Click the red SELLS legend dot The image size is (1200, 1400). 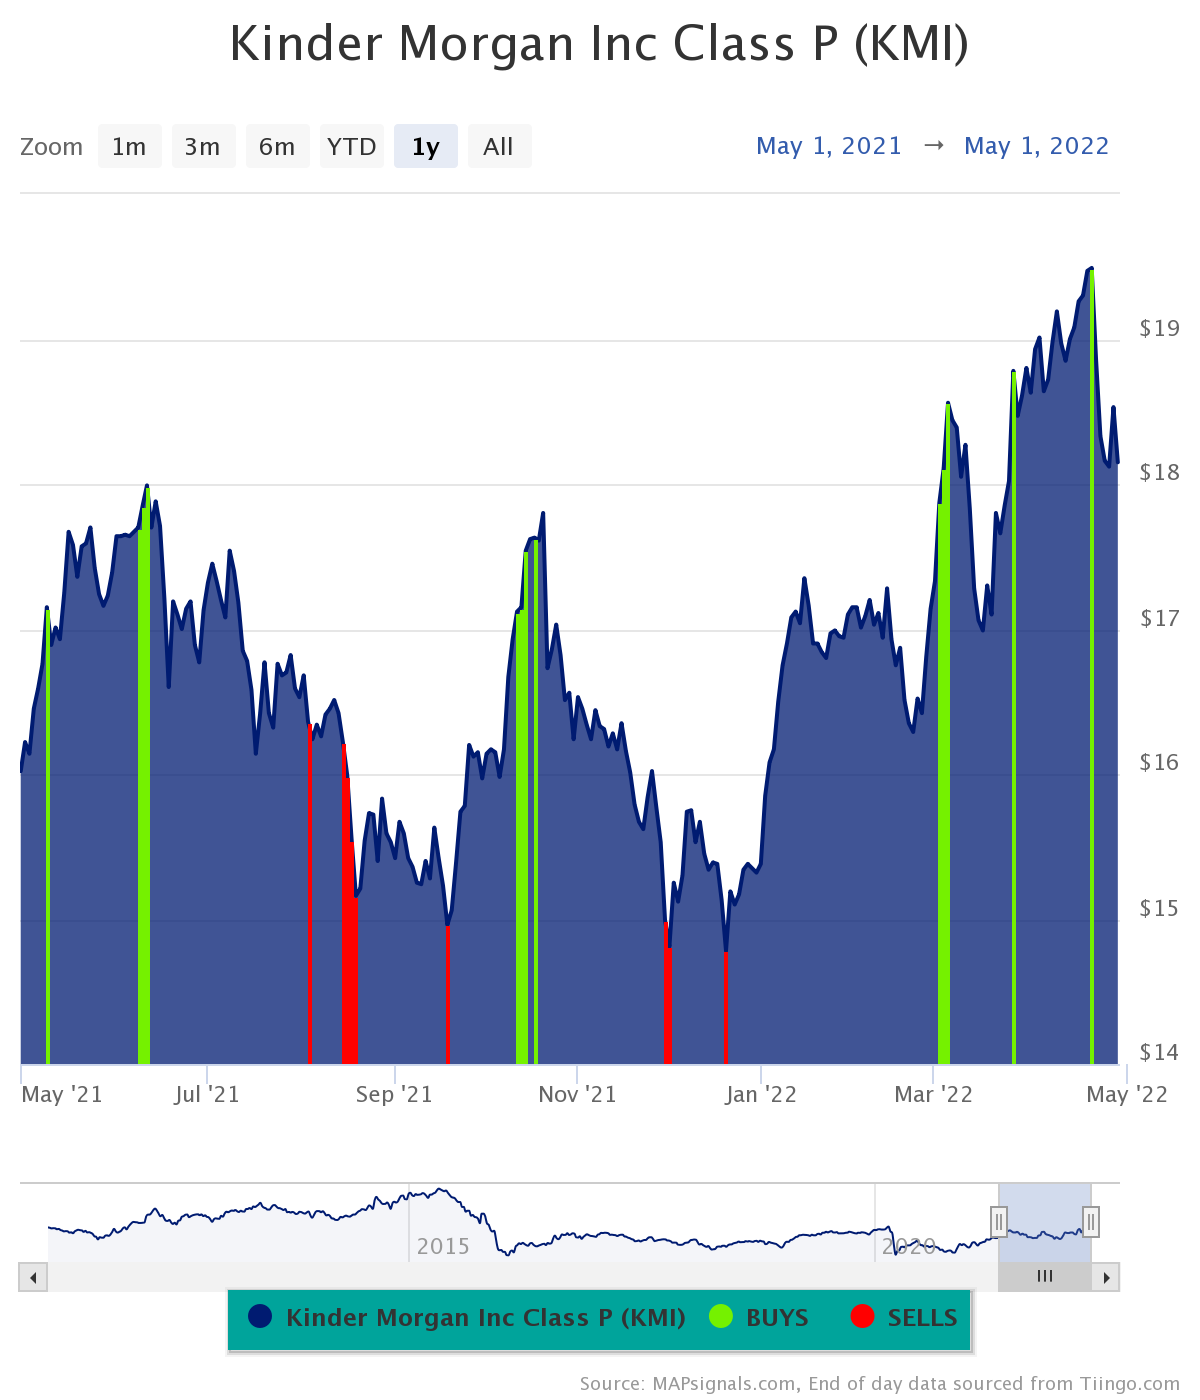tap(862, 1317)
